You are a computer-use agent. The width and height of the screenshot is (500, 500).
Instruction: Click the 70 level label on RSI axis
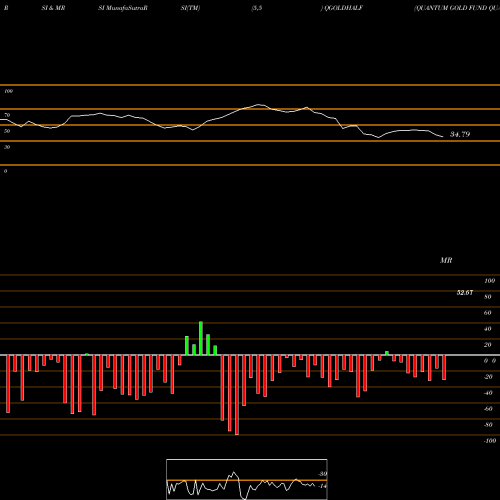pyautogui.click(x=7, y=115)
